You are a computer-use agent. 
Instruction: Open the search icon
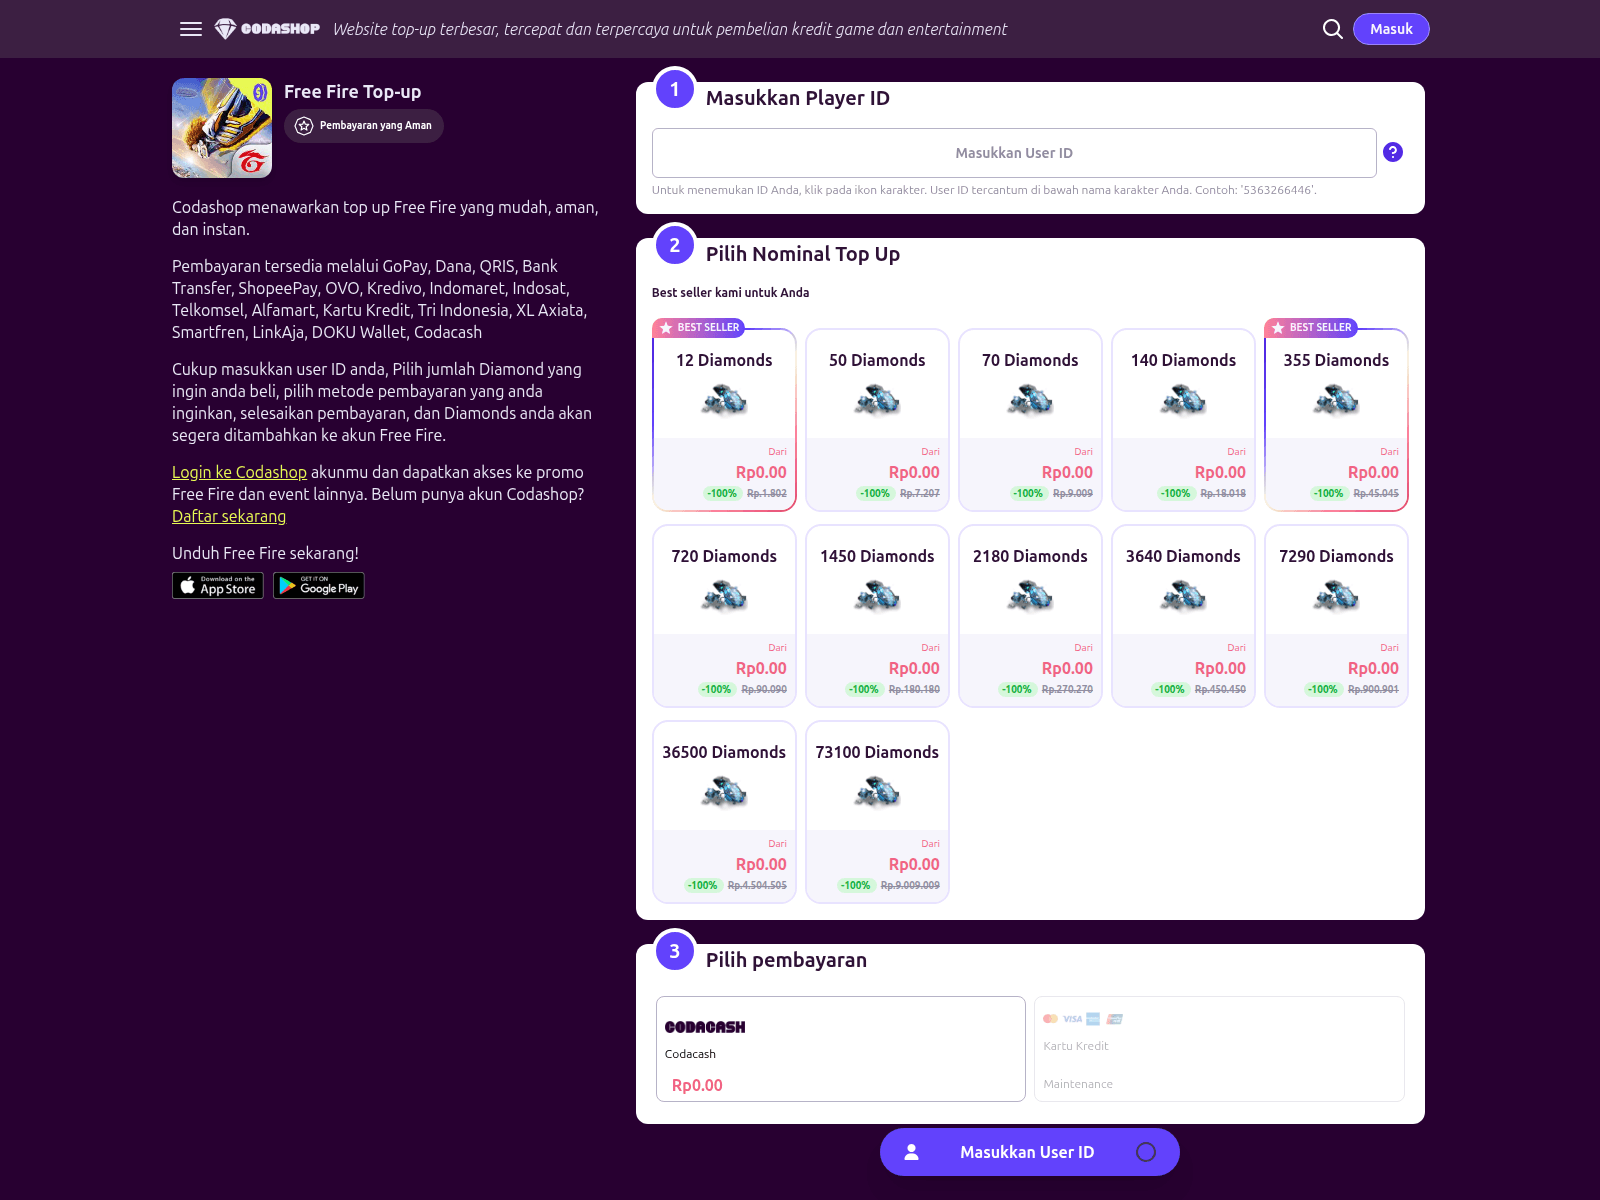point(1332,29)
